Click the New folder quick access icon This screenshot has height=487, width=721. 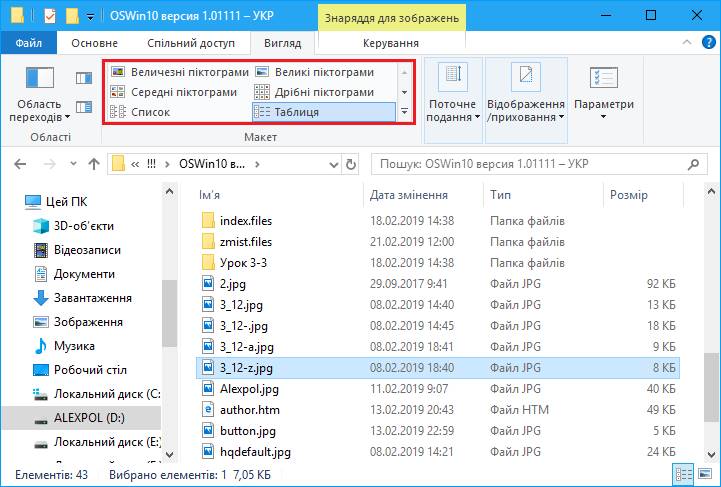click(x=72, y=16)
